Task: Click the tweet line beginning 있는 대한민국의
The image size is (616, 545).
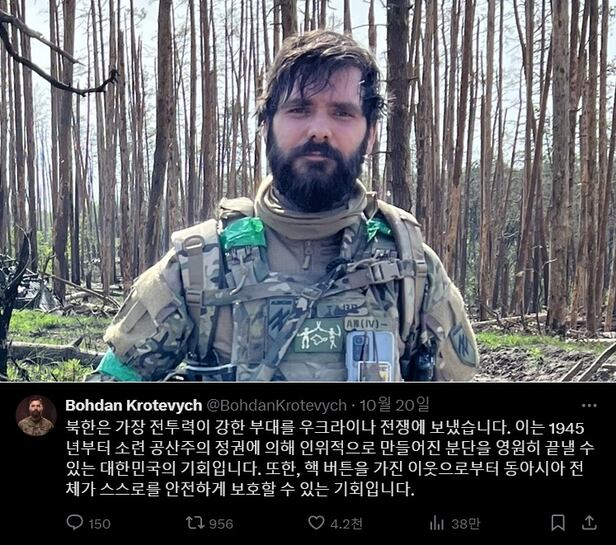Action: [x=324, y=468]
